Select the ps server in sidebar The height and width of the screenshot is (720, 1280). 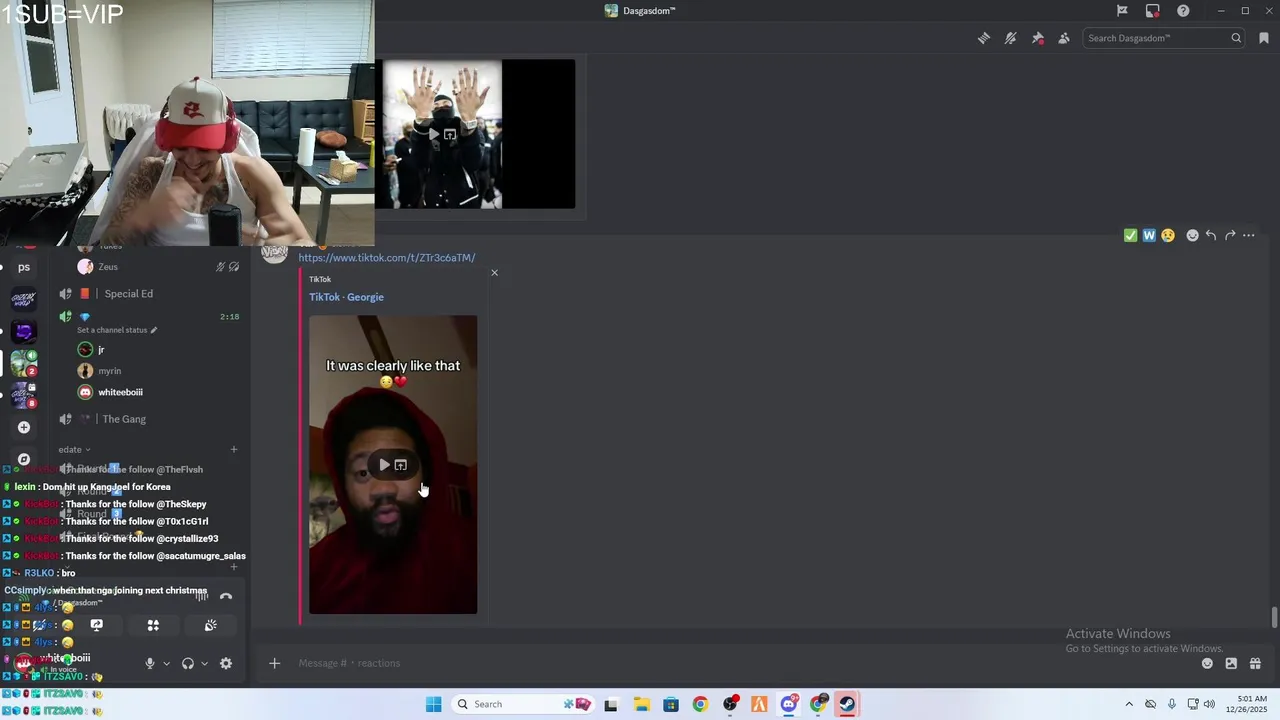[x=24, y=267]
